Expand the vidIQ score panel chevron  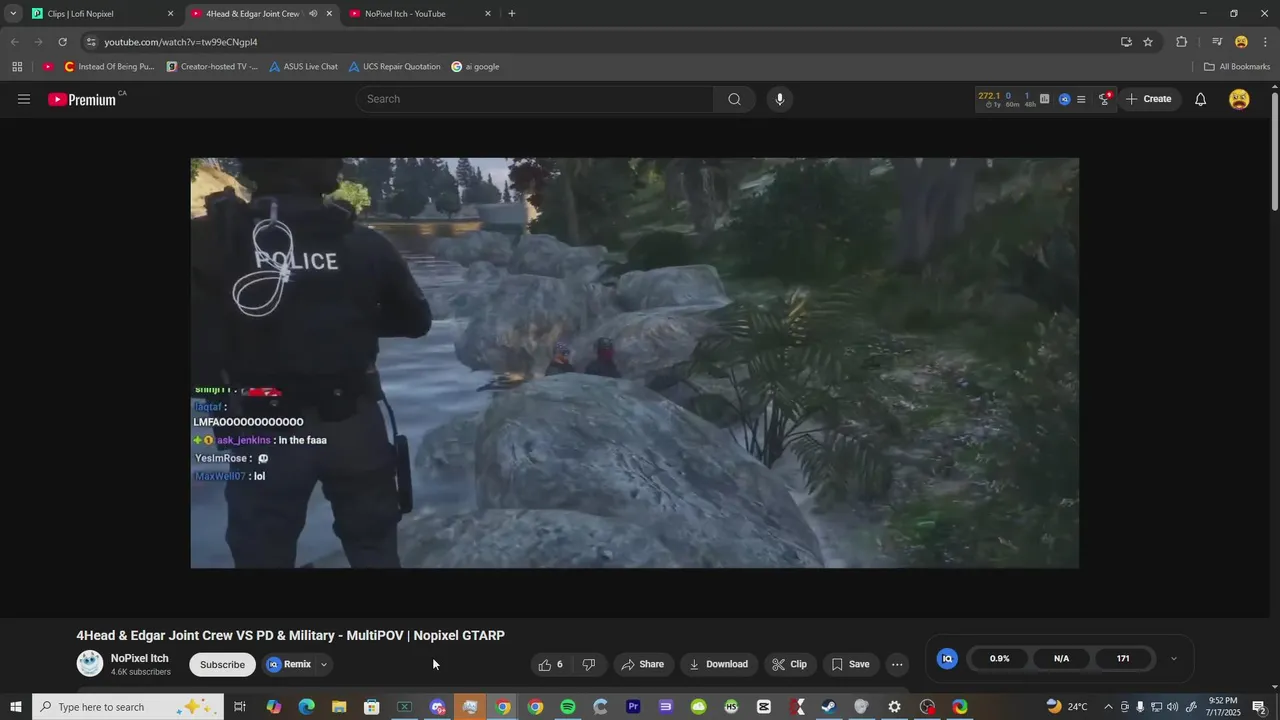click(1173, 659)
